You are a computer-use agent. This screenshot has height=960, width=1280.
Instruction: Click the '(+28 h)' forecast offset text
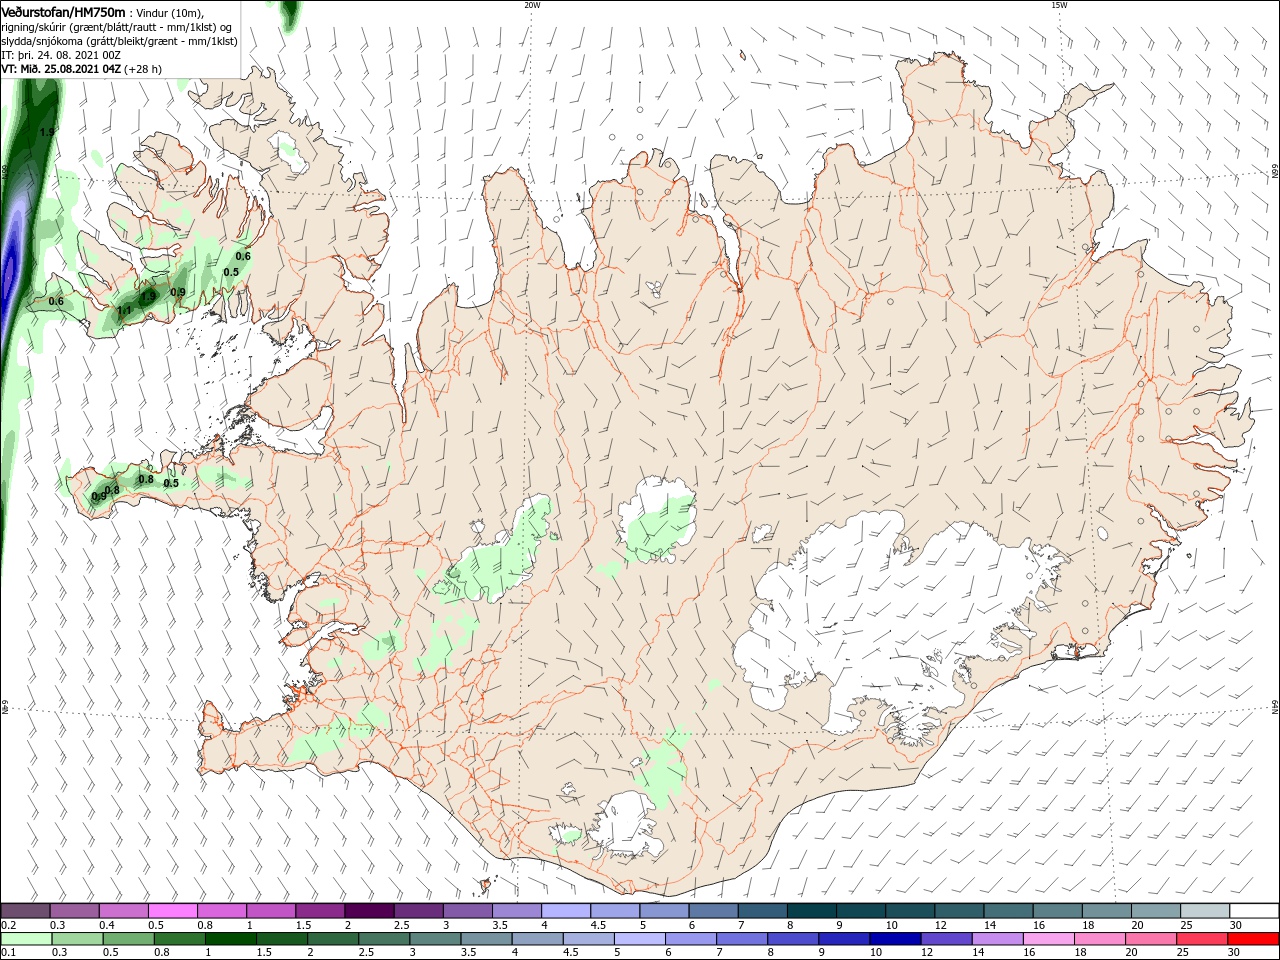[143, 69]
